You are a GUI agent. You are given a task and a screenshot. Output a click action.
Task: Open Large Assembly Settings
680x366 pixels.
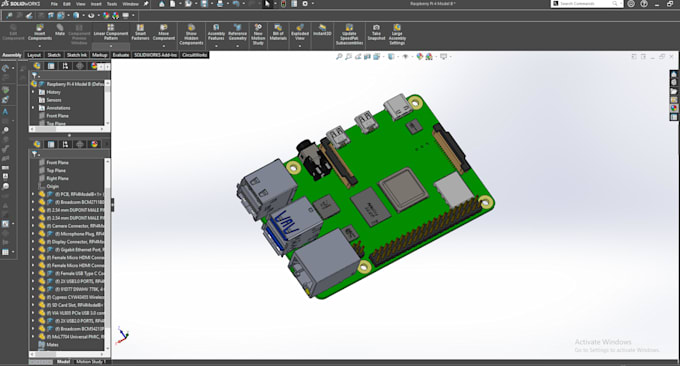pyautogui.click(x=397, y=35)
